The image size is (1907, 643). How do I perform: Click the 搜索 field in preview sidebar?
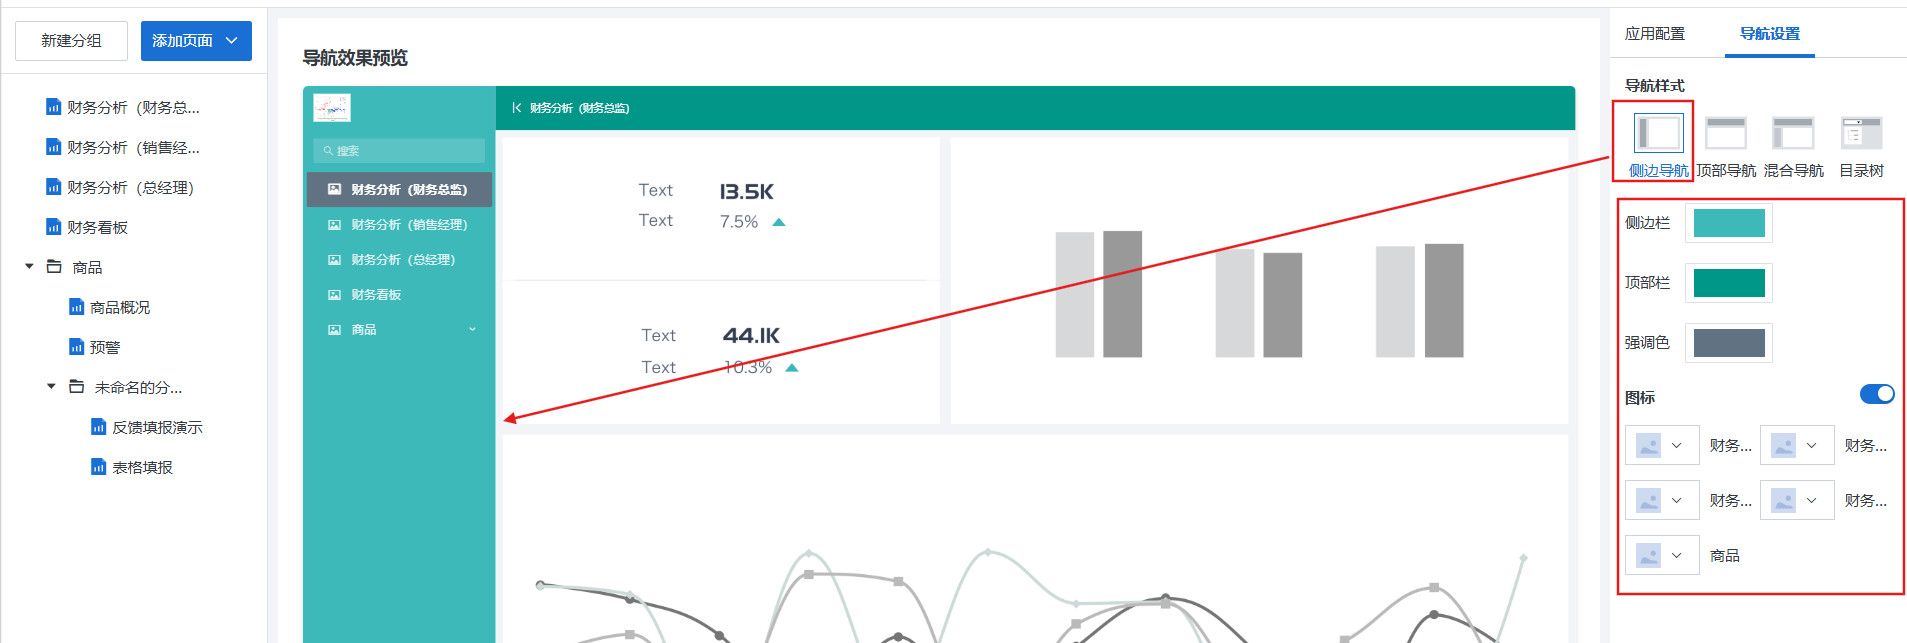click(x=400, y=151)
